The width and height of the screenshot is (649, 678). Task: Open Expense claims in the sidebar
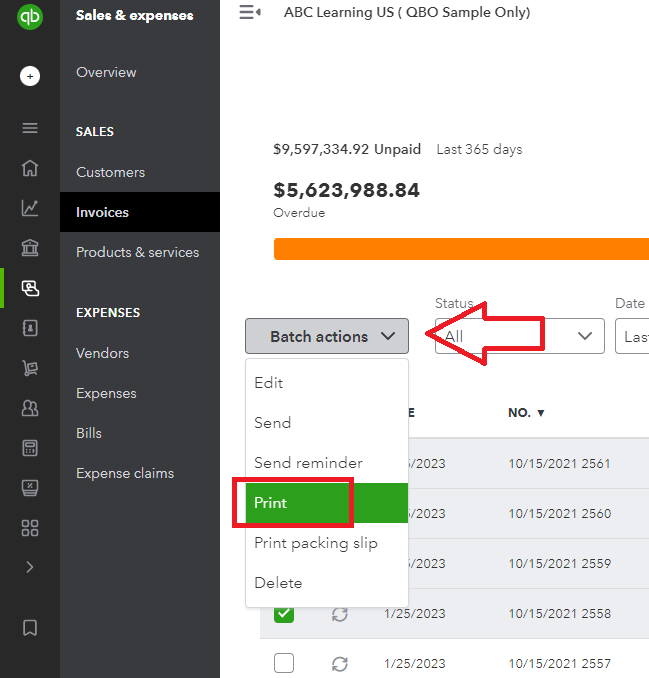tap(125, 473)
